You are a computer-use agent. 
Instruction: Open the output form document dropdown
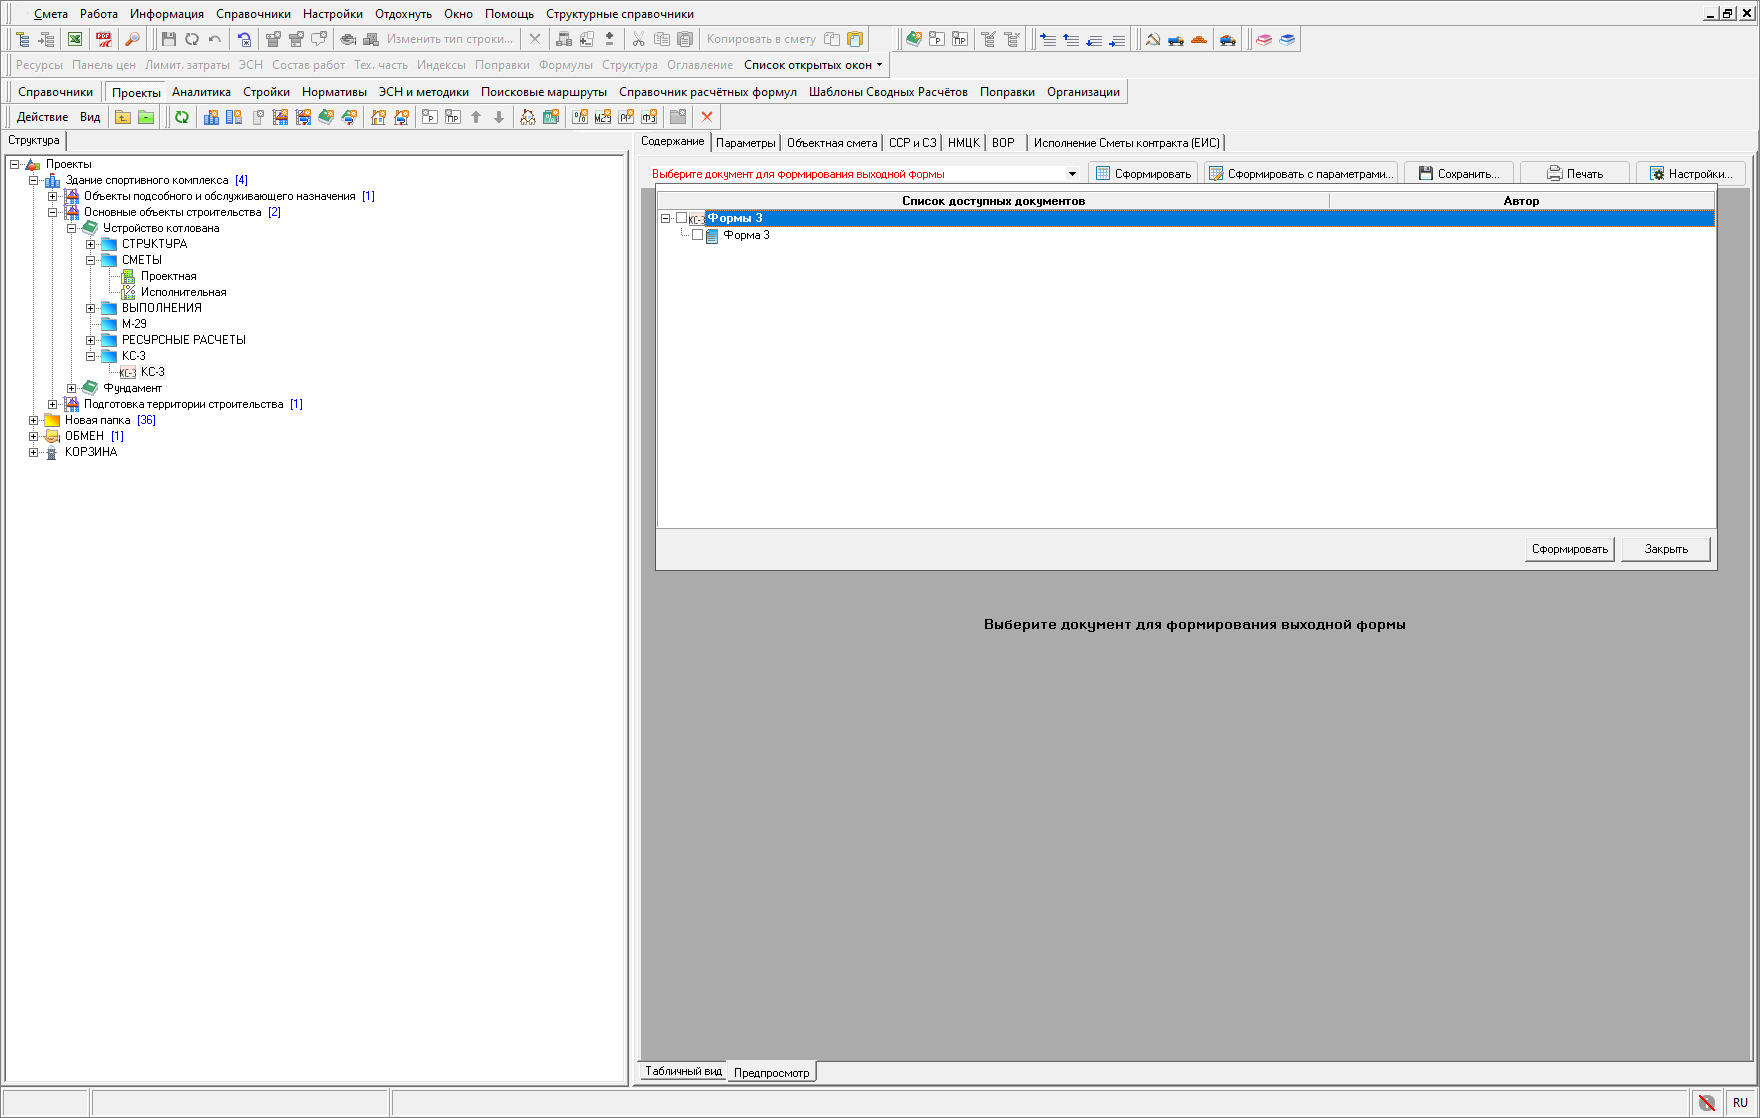1072,174
